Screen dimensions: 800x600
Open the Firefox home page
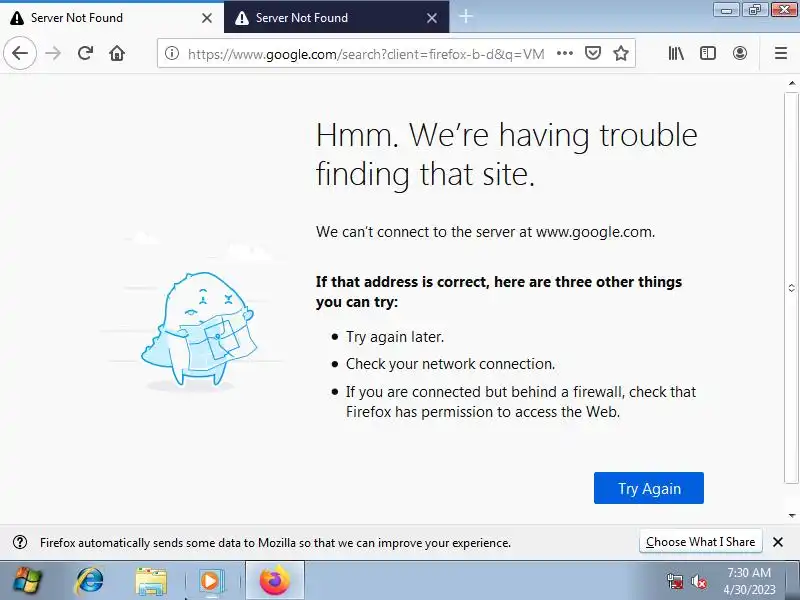coord(117,53)
